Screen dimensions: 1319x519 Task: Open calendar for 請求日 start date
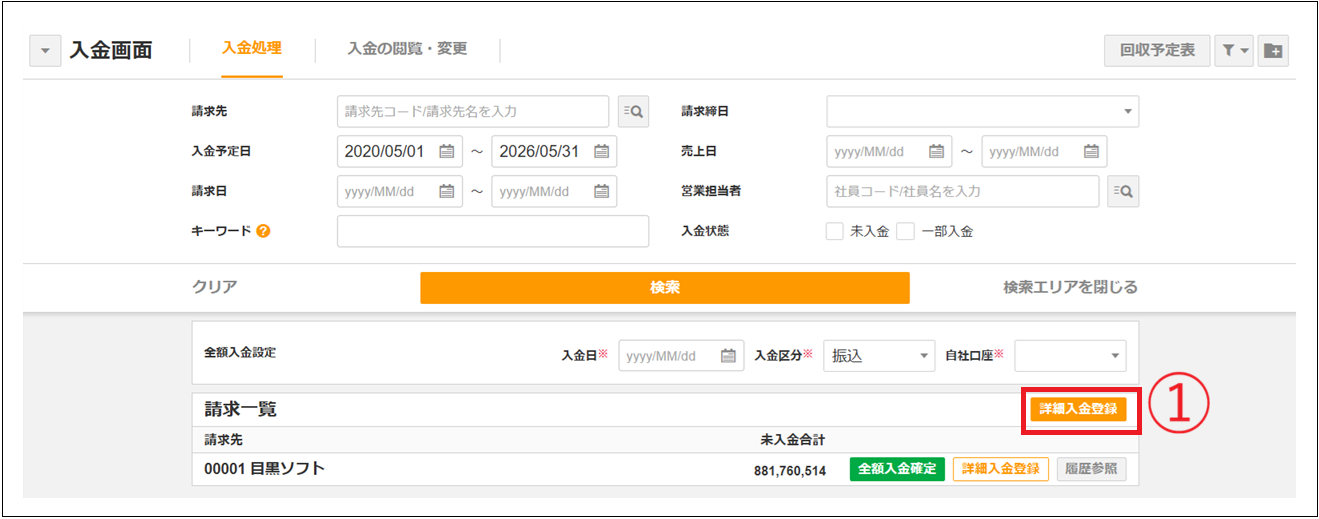pos(447,191)
